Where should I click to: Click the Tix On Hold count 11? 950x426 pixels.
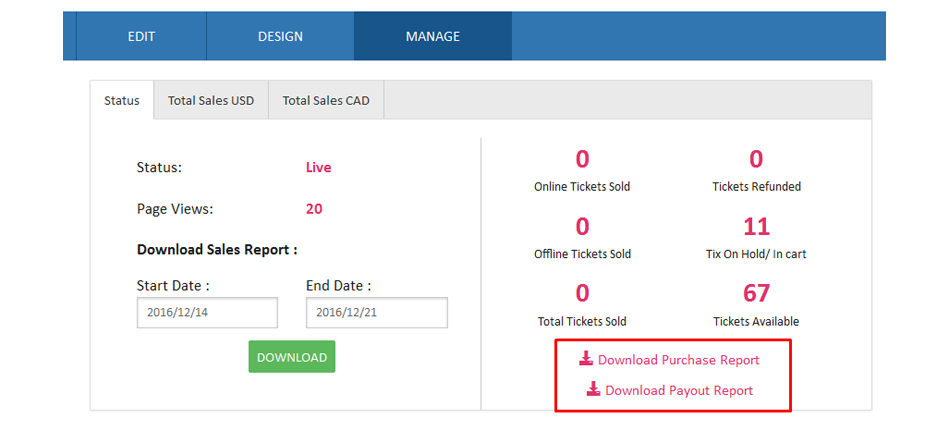point(756,226)
